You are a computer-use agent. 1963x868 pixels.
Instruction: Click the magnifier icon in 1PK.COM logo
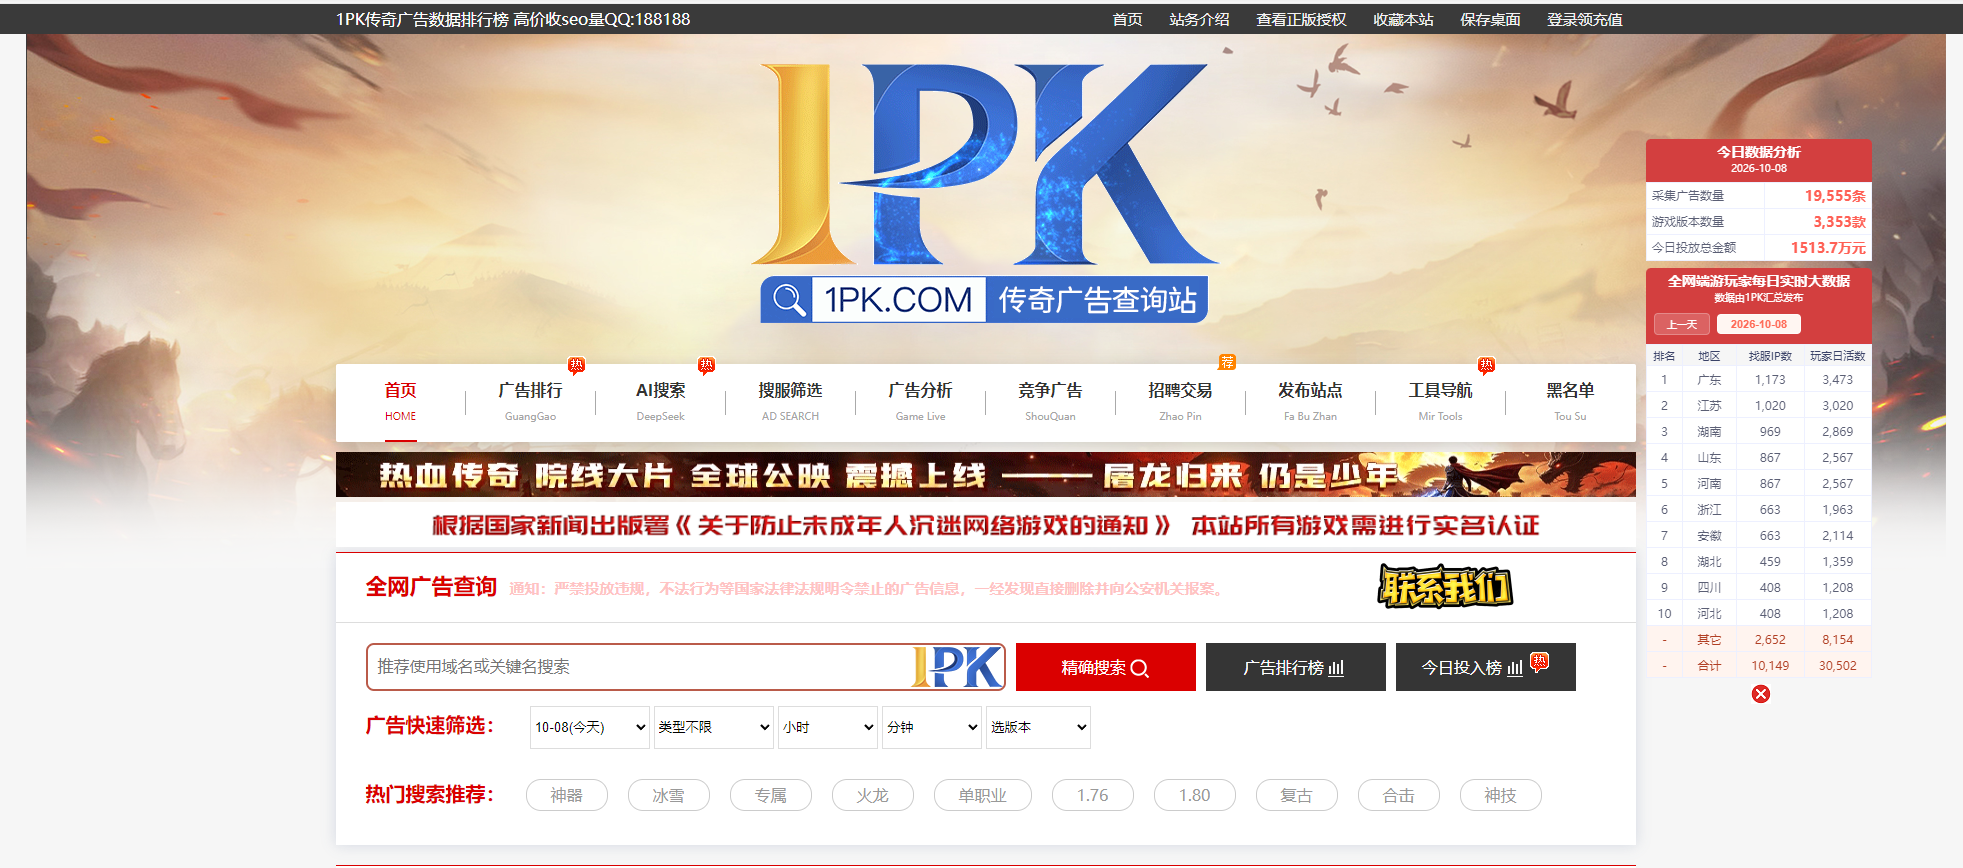tap(789, 300)
